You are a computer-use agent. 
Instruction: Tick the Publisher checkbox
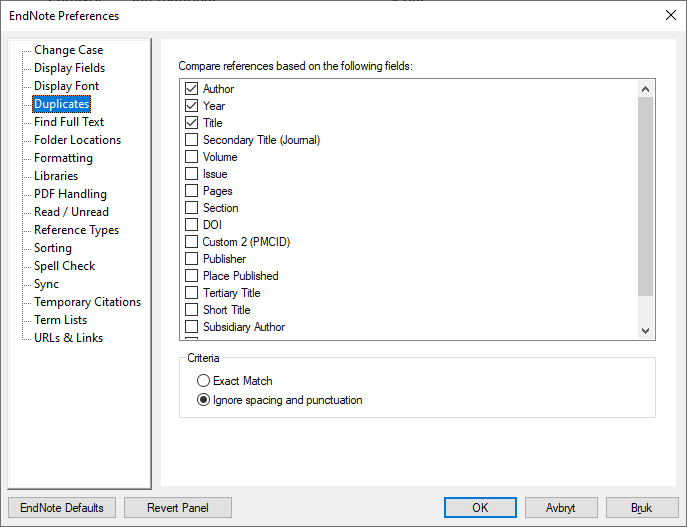(191, 259)
